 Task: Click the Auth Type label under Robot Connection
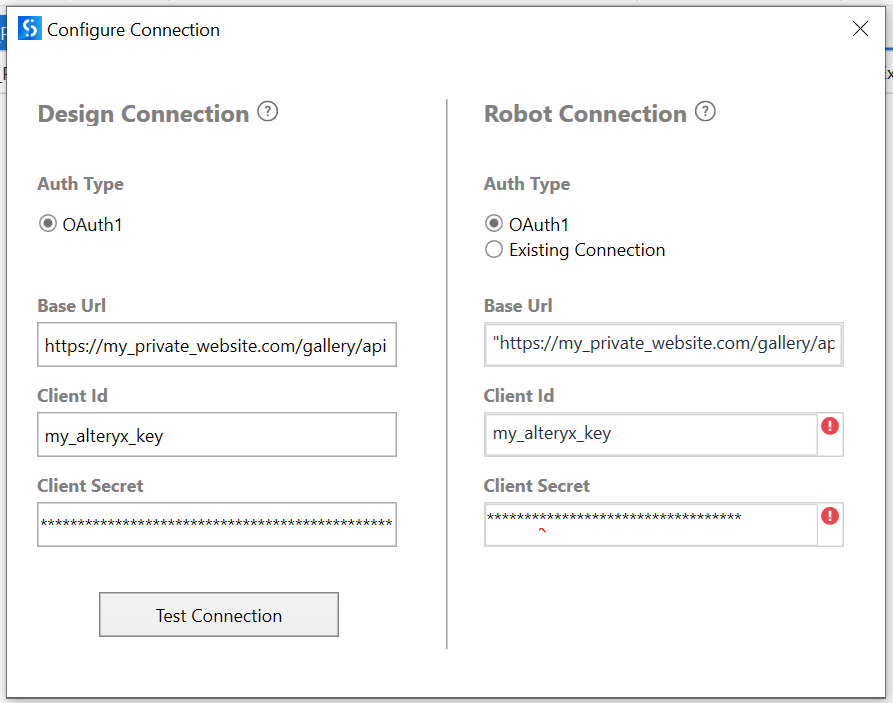coord(527,184)
